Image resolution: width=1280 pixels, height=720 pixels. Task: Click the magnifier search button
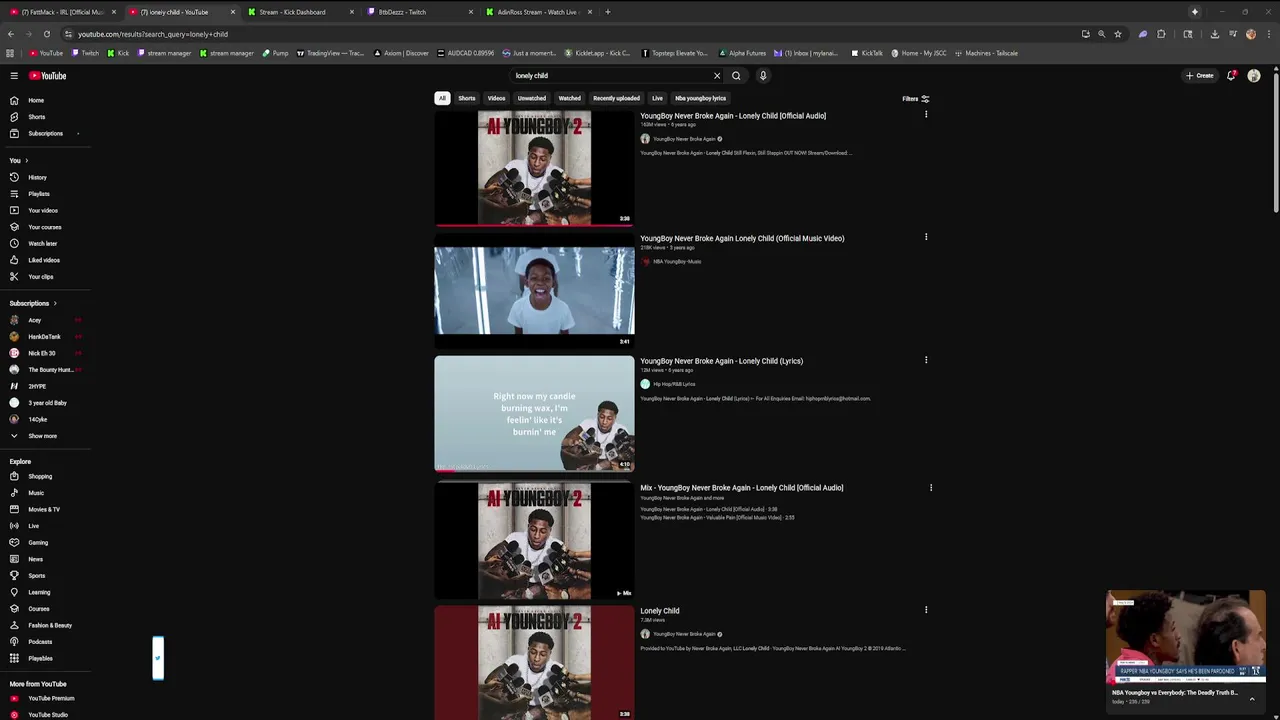(x=736, y=76)
